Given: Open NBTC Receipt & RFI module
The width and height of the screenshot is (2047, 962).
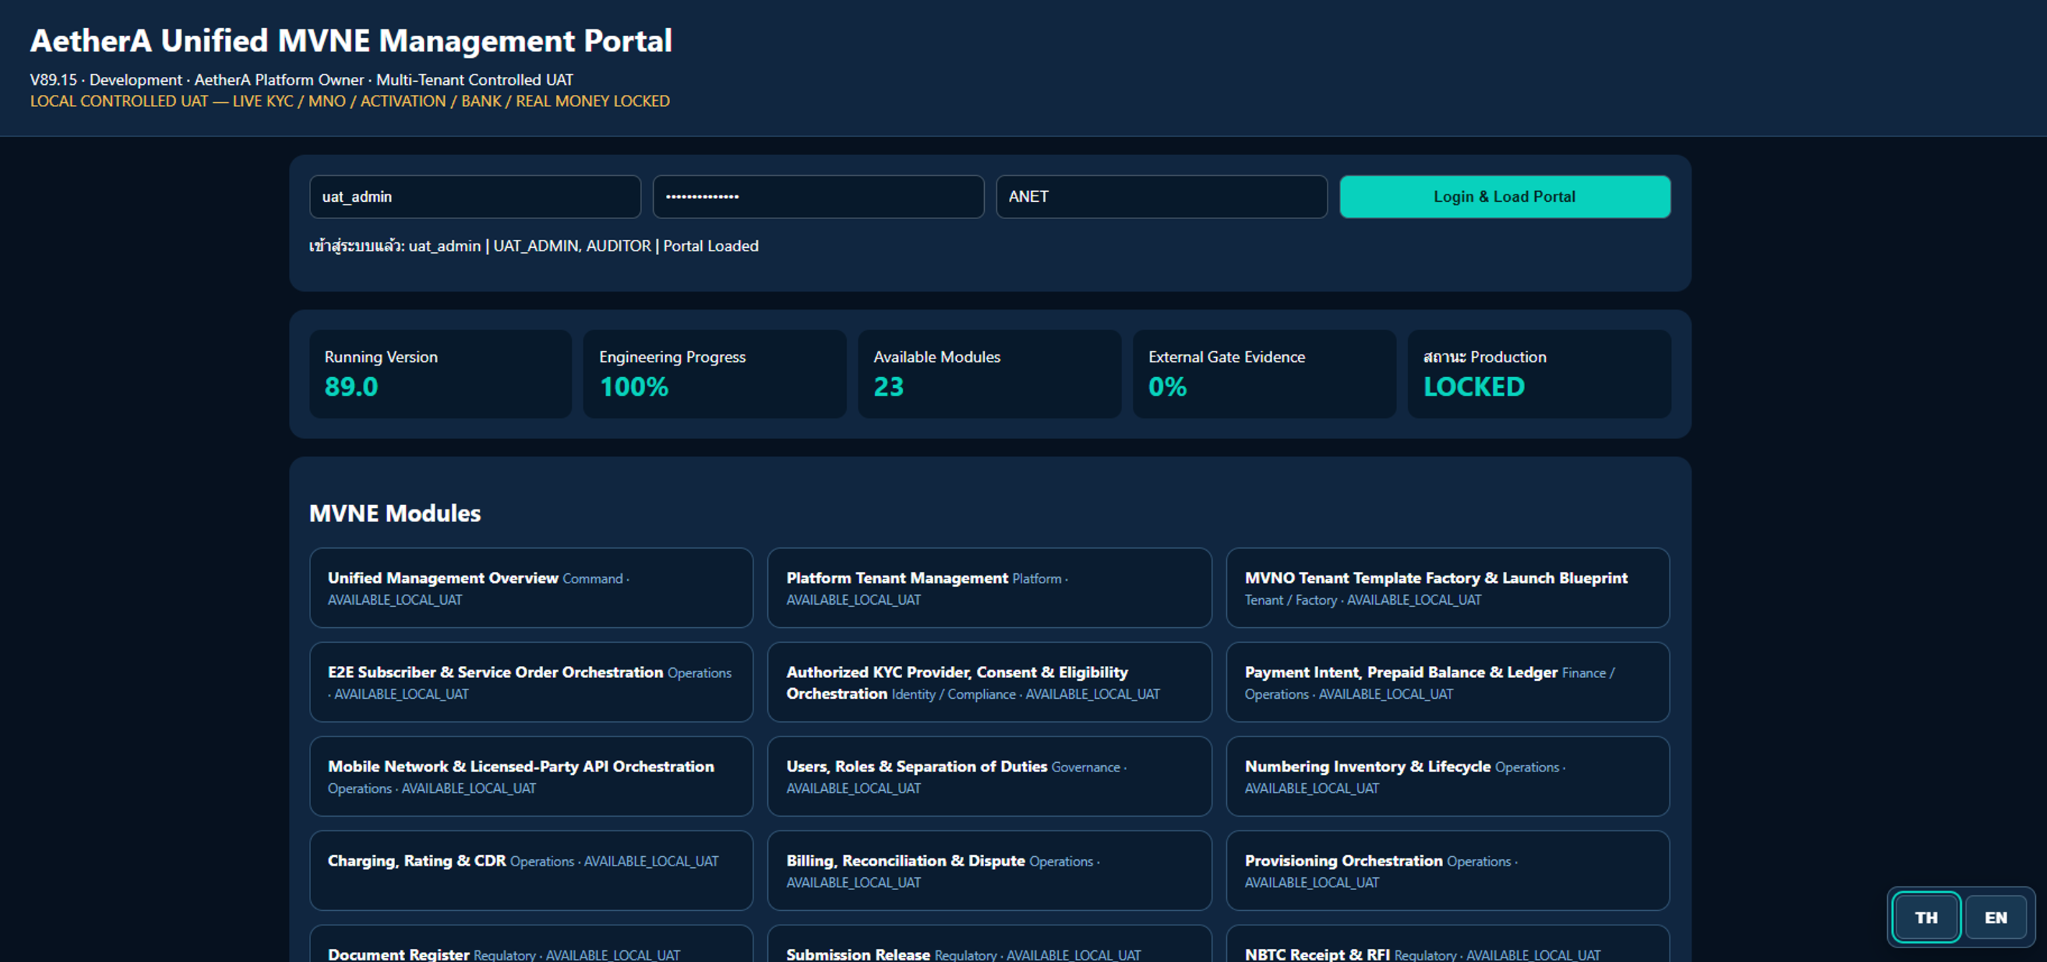Looking at the screenshot, I should point(1447,945).
